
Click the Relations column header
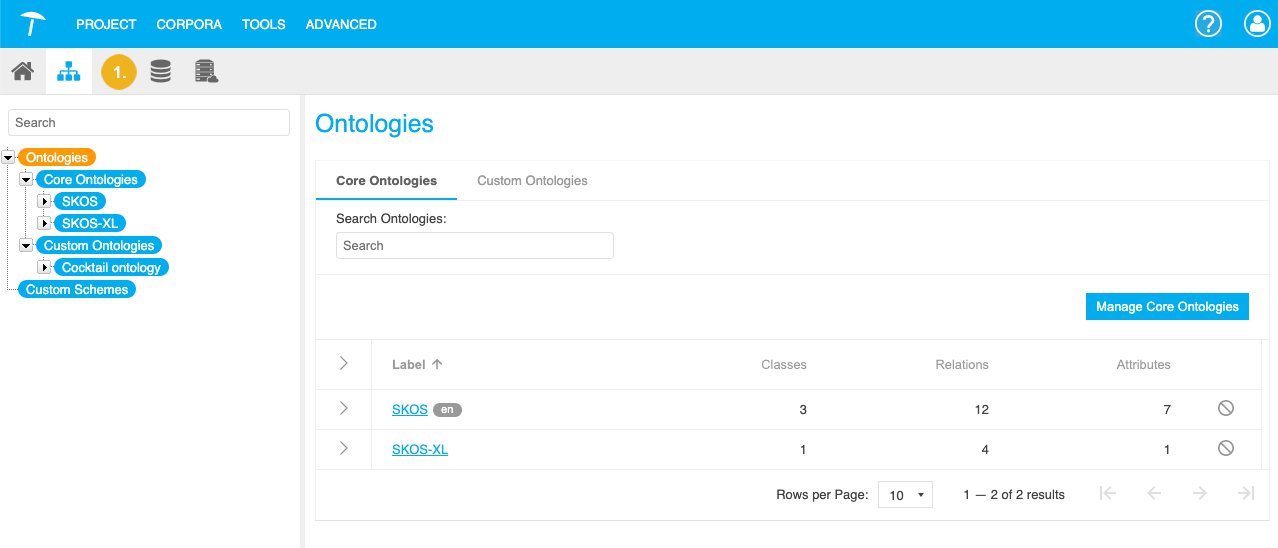click(962, 365)
